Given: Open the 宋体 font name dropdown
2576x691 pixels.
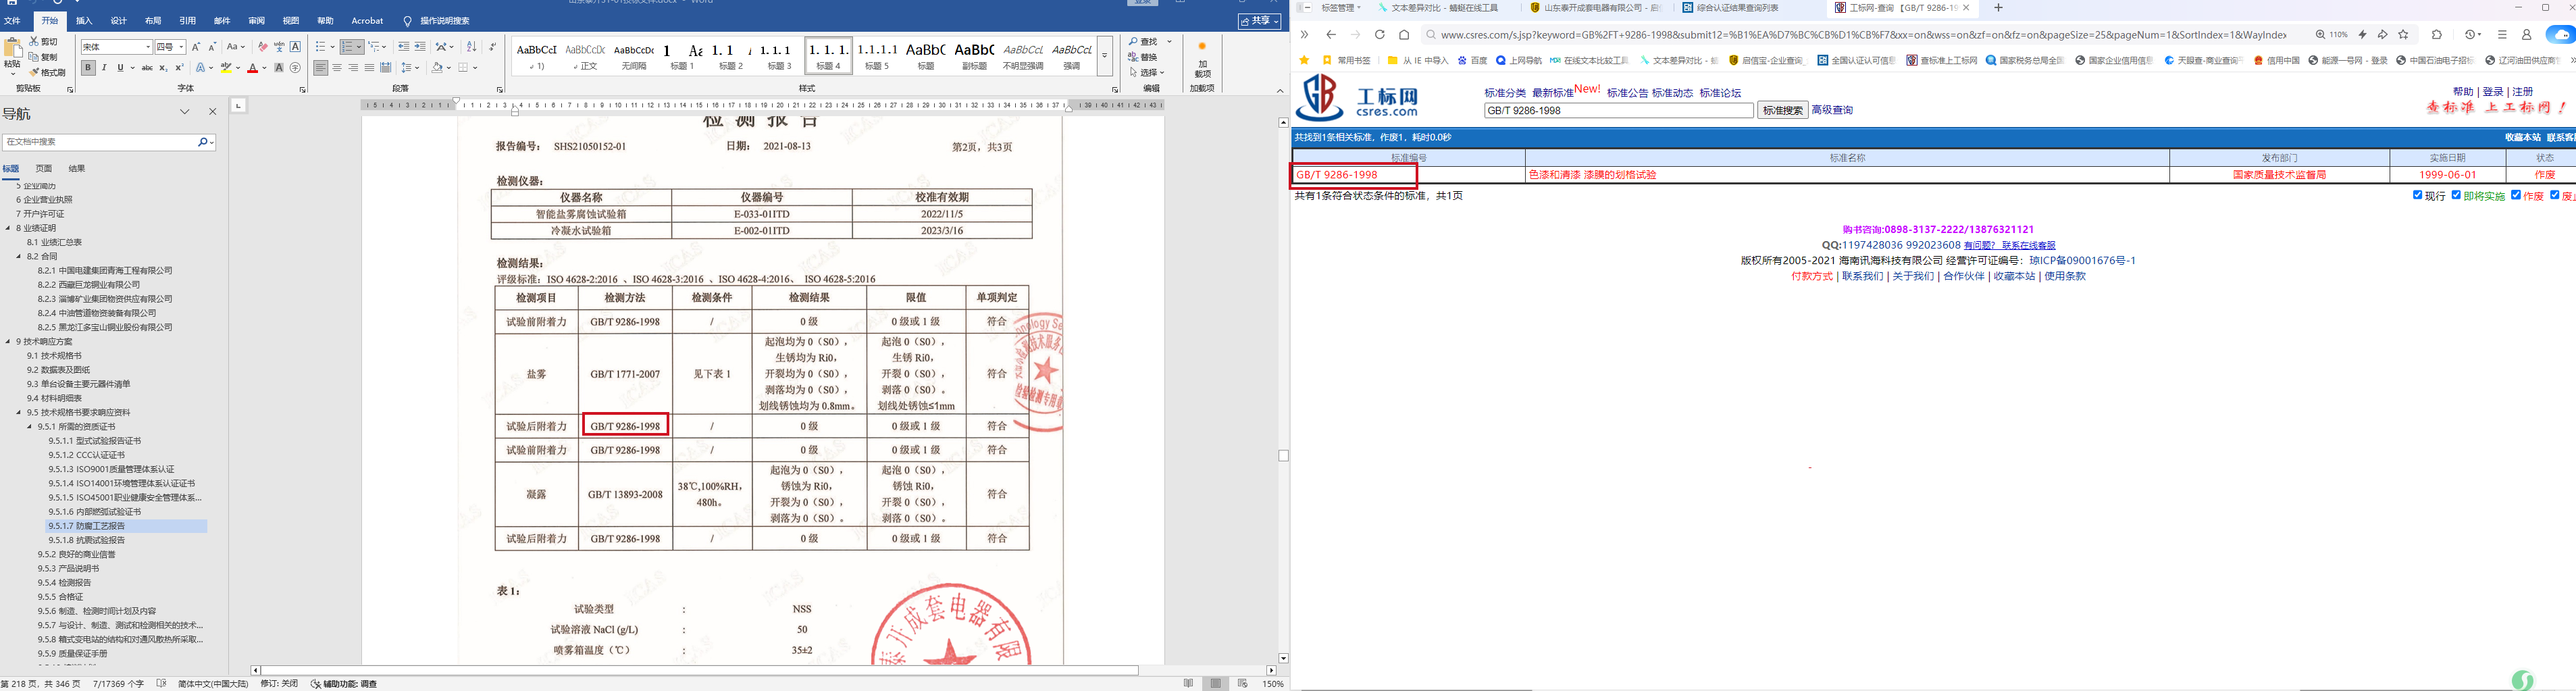Looking at the screenshot, I should click(x=148, y=47).
